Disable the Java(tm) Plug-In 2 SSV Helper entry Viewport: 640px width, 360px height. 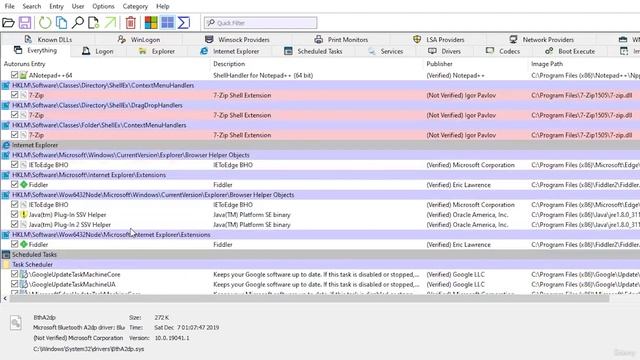point(15,224)
